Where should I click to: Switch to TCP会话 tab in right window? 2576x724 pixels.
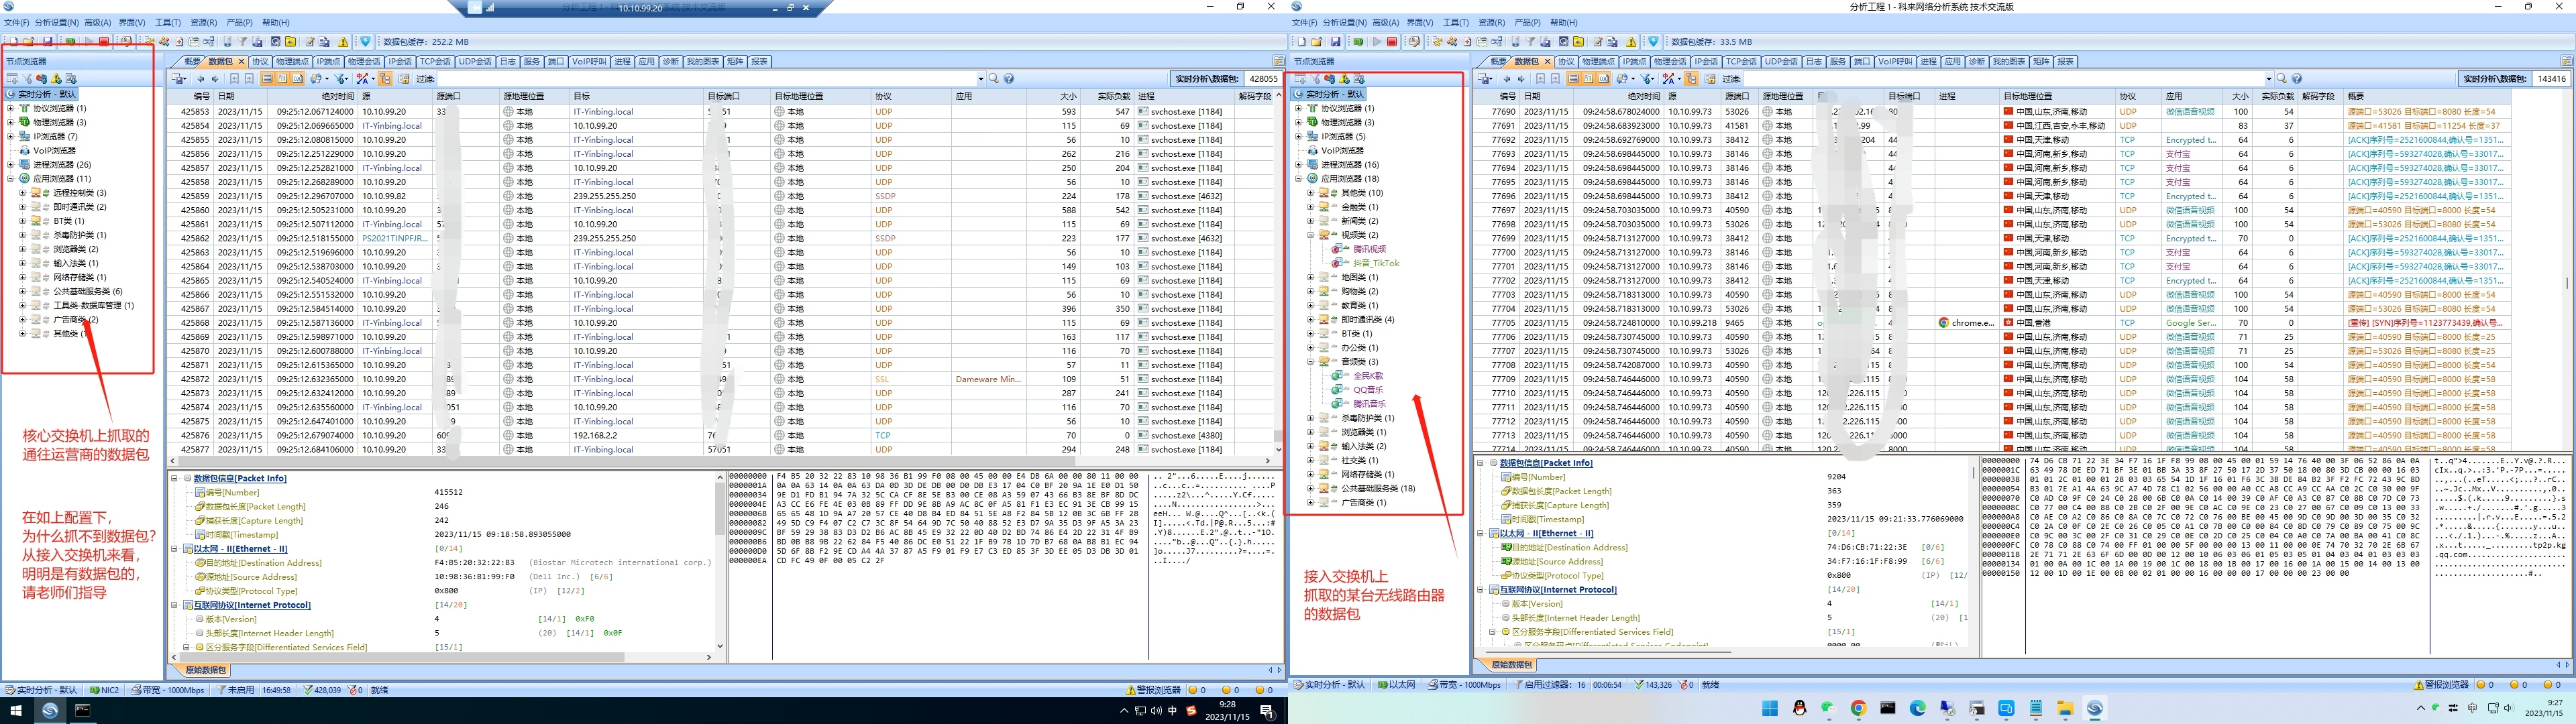click(1740, 62)
